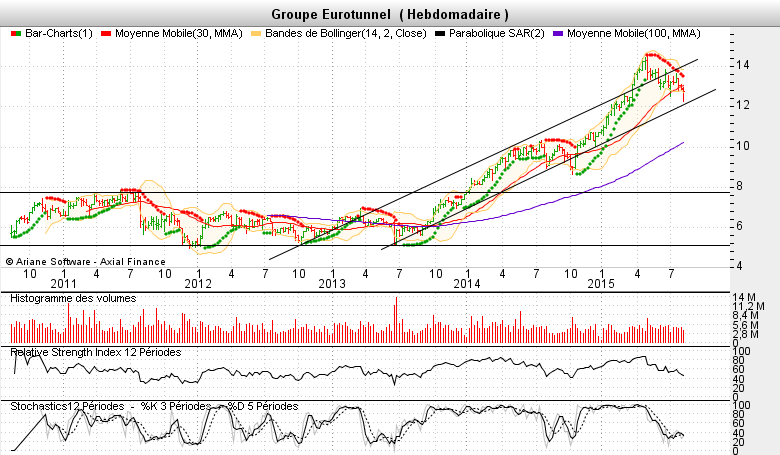Select the Bar-Charts(1) legend label
The image size is (780, 455).
(x=59, y=33)
